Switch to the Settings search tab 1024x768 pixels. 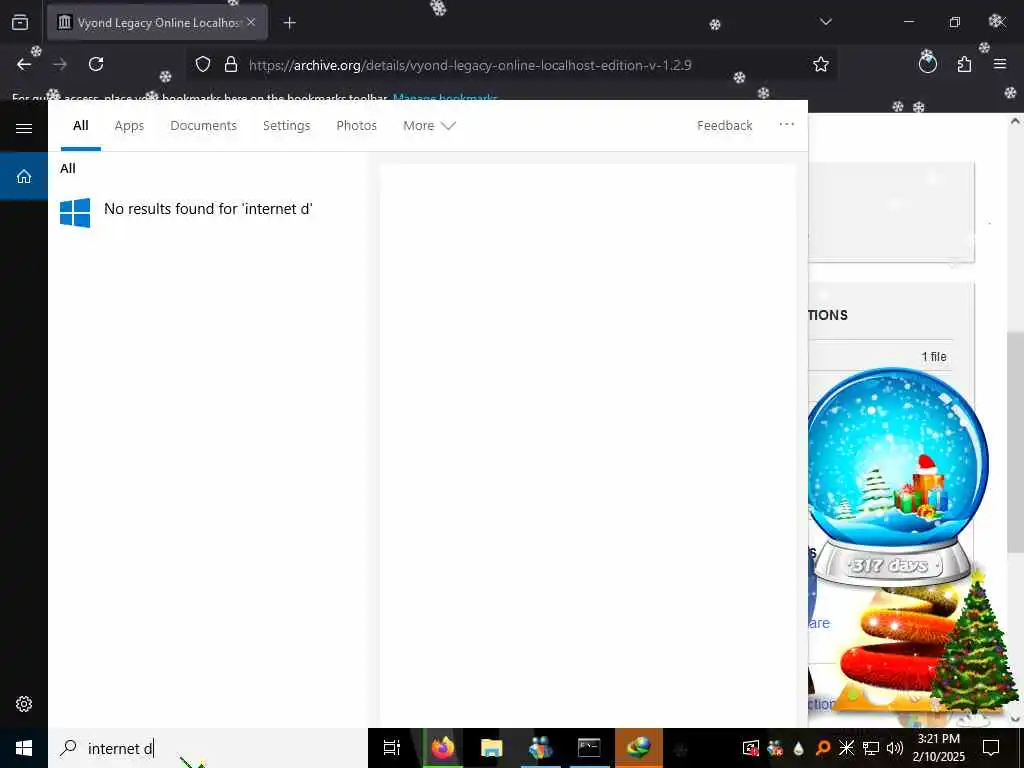(286, 125)
